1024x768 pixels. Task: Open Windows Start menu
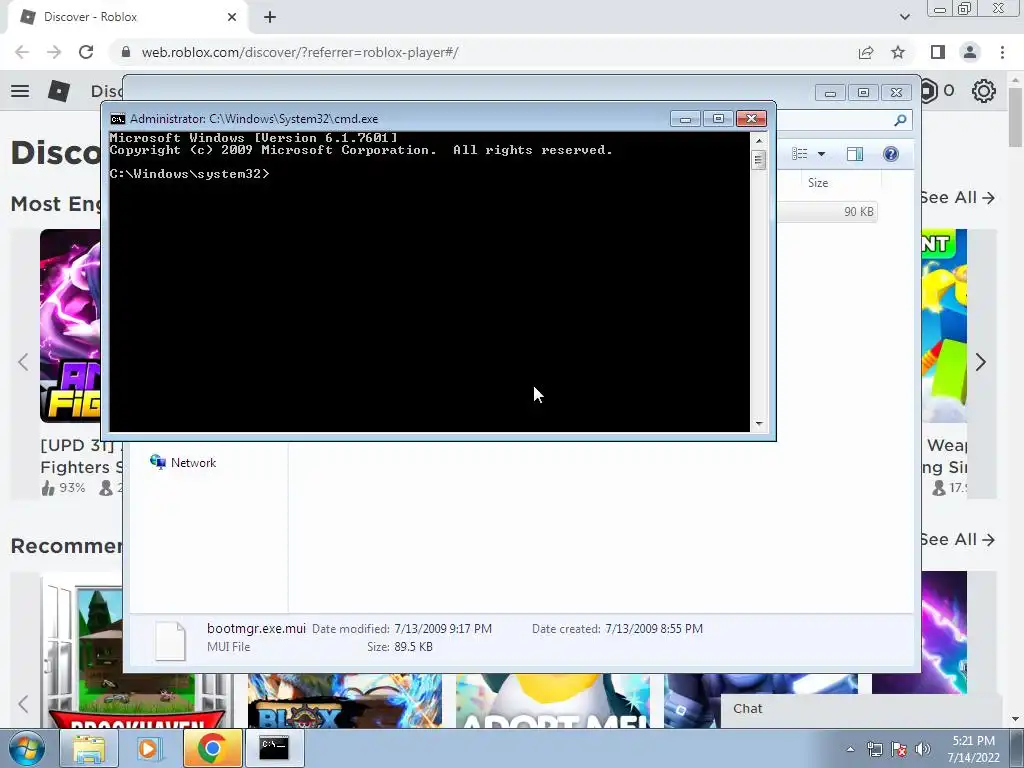(27, 748)
